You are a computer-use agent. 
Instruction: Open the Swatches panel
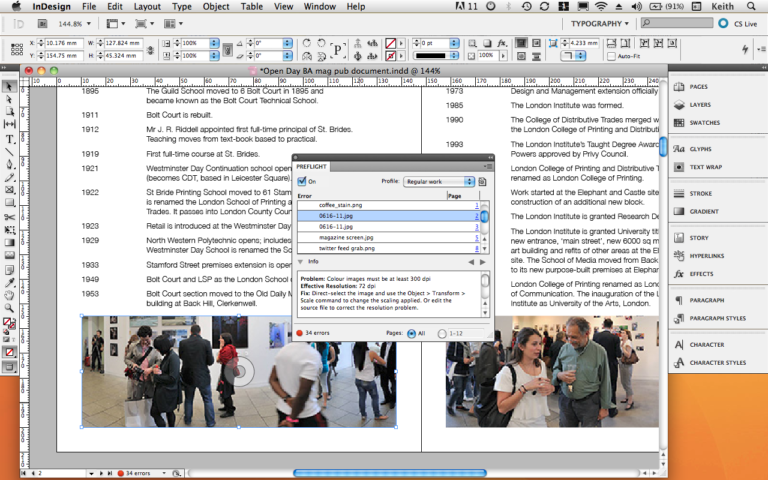[x=703, y=122]
